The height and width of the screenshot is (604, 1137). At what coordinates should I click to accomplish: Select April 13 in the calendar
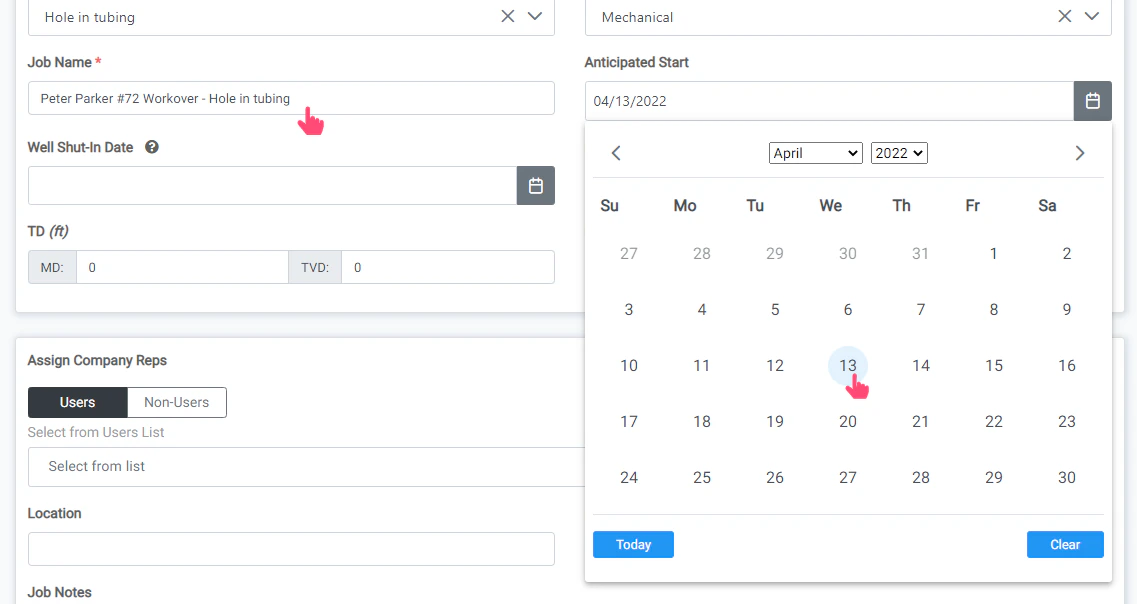click(847, 365)
